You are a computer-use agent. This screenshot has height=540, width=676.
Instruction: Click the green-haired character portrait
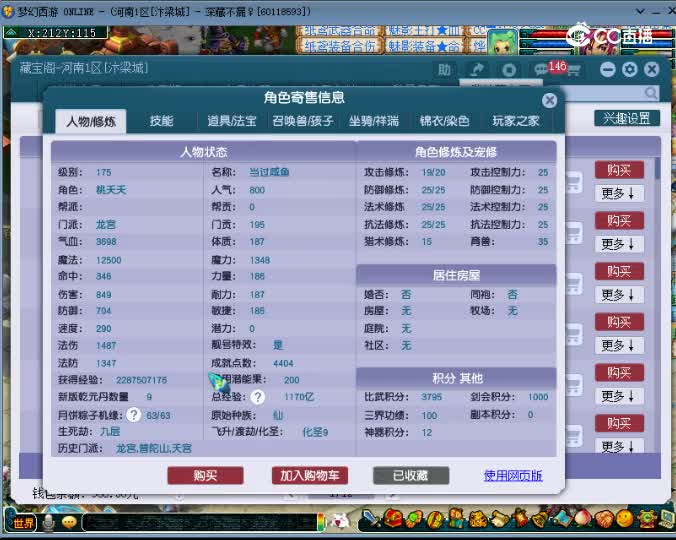[x=504, y=42]
